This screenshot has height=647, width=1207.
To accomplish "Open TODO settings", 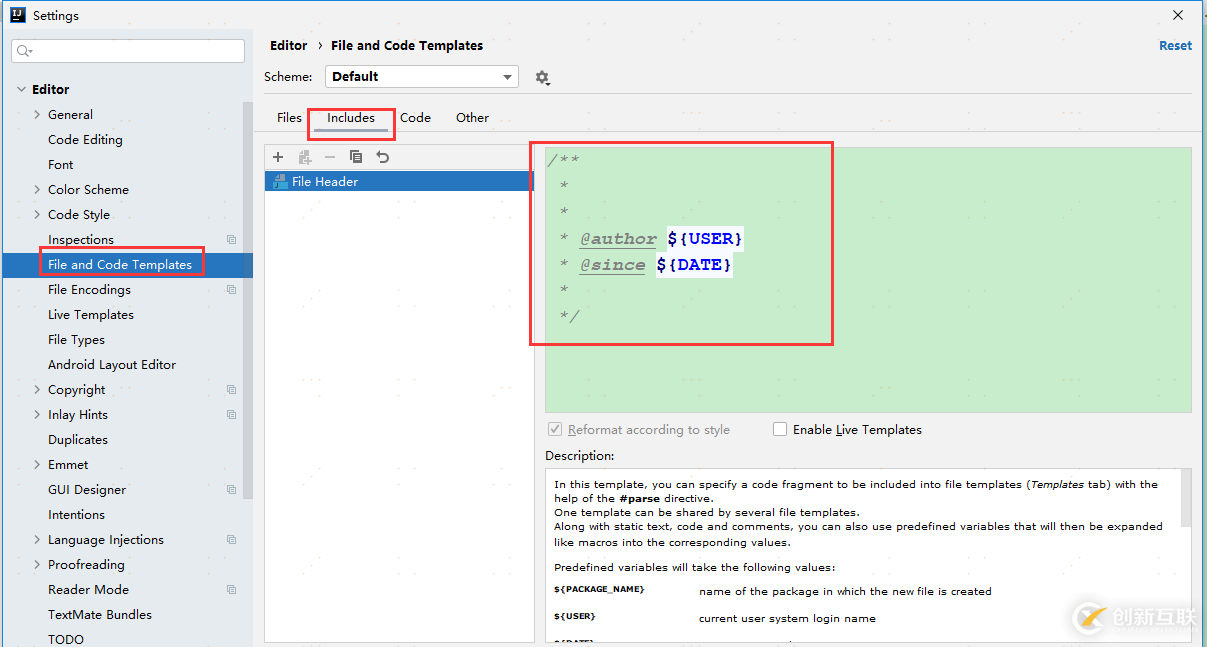I will (x=66, y=639).
